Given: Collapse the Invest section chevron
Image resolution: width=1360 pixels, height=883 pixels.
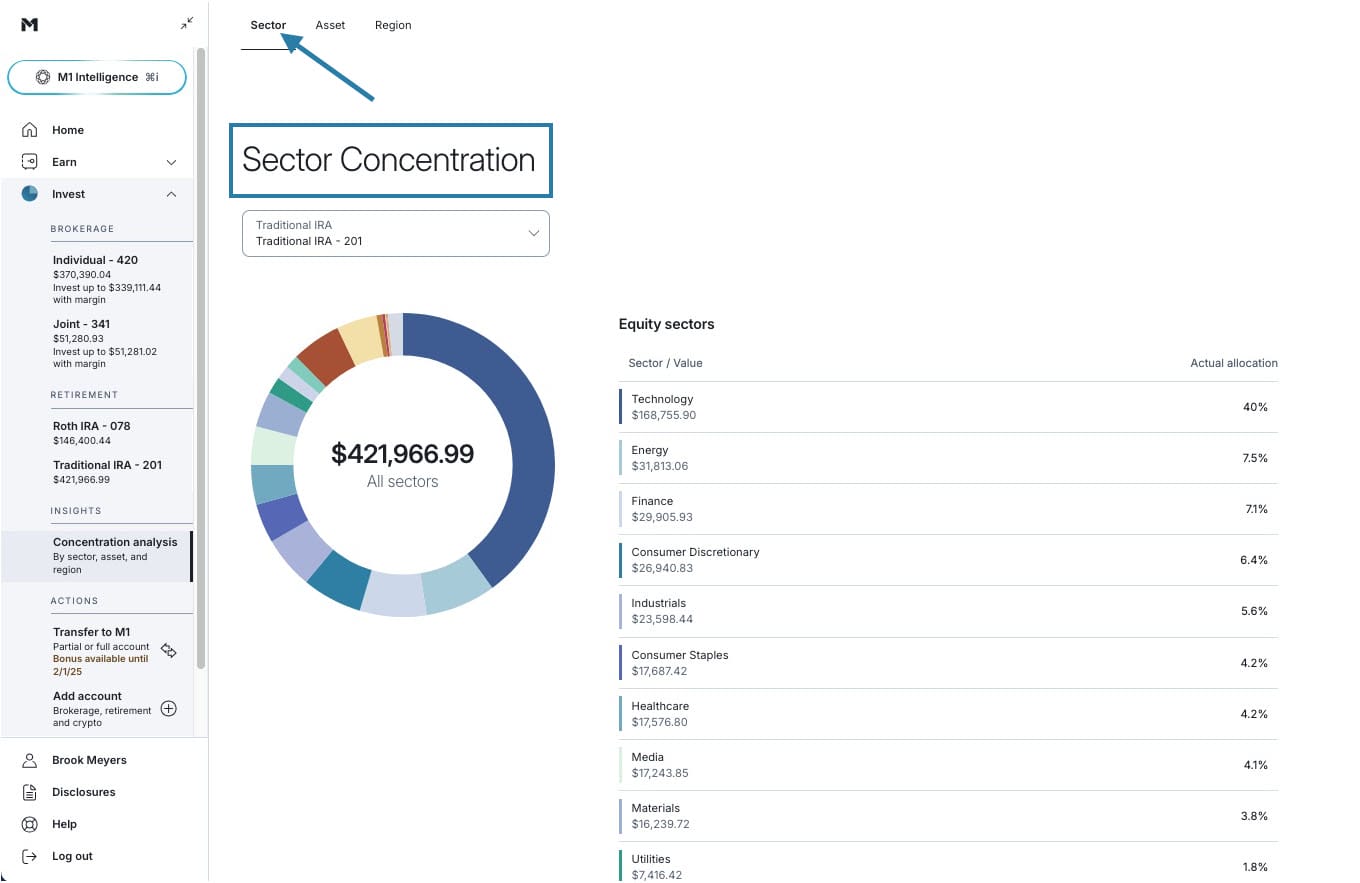Looking at the screenshot, I should click(171, 194).
